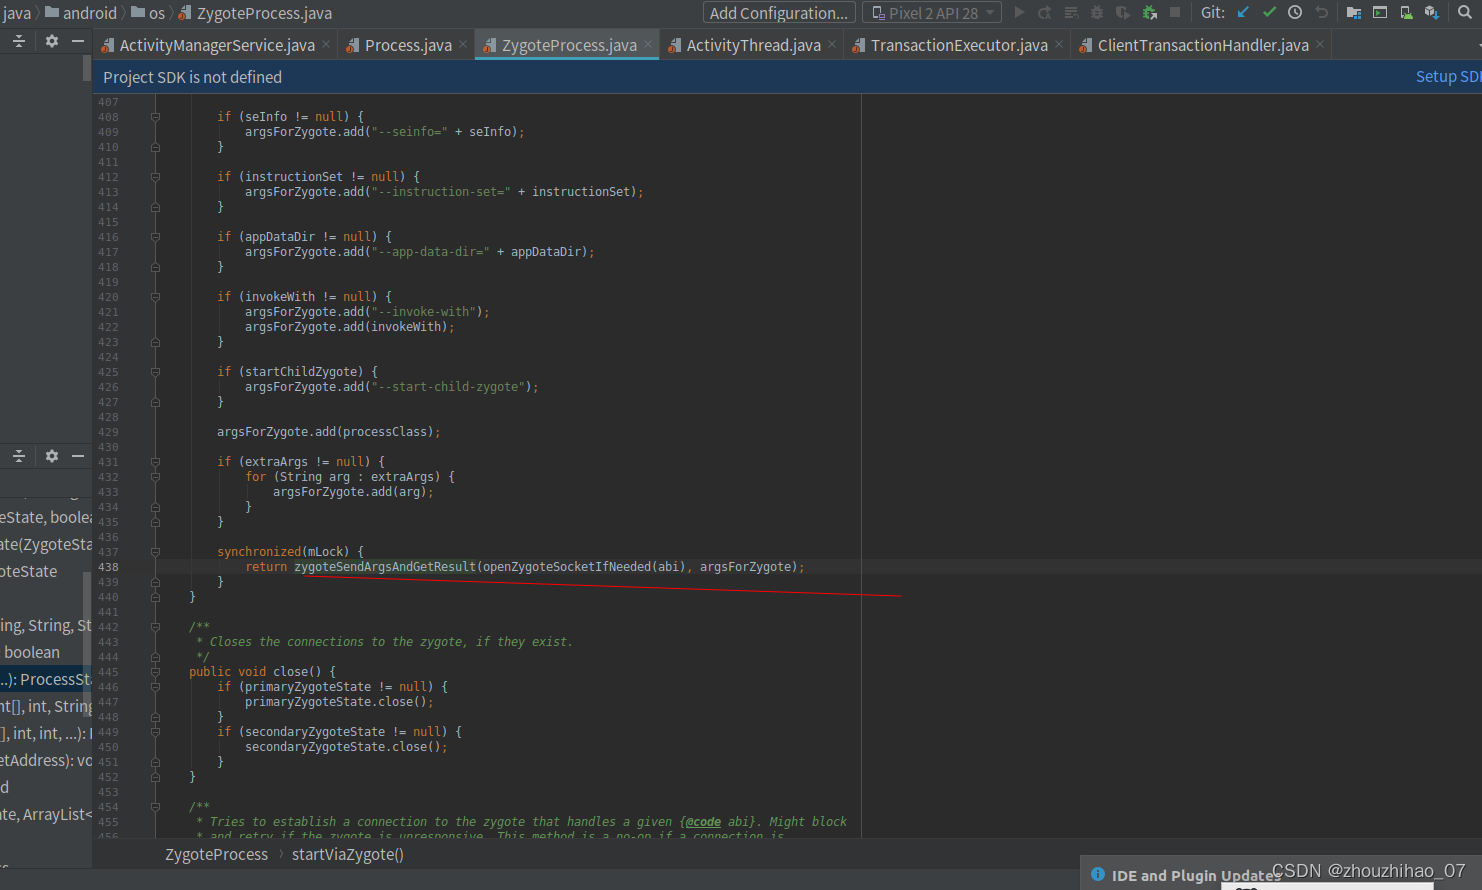Open top panel settings gear icon
1482x890 pixels.
tap(52, 41)
